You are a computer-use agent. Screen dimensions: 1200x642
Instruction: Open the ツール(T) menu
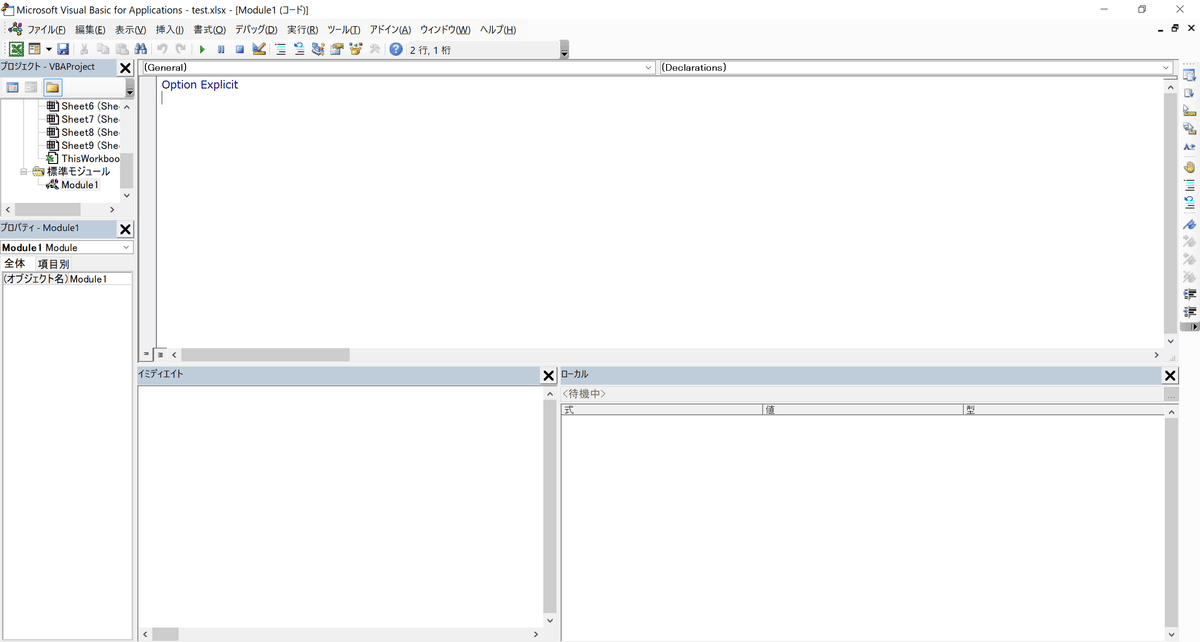coord(344,30)
